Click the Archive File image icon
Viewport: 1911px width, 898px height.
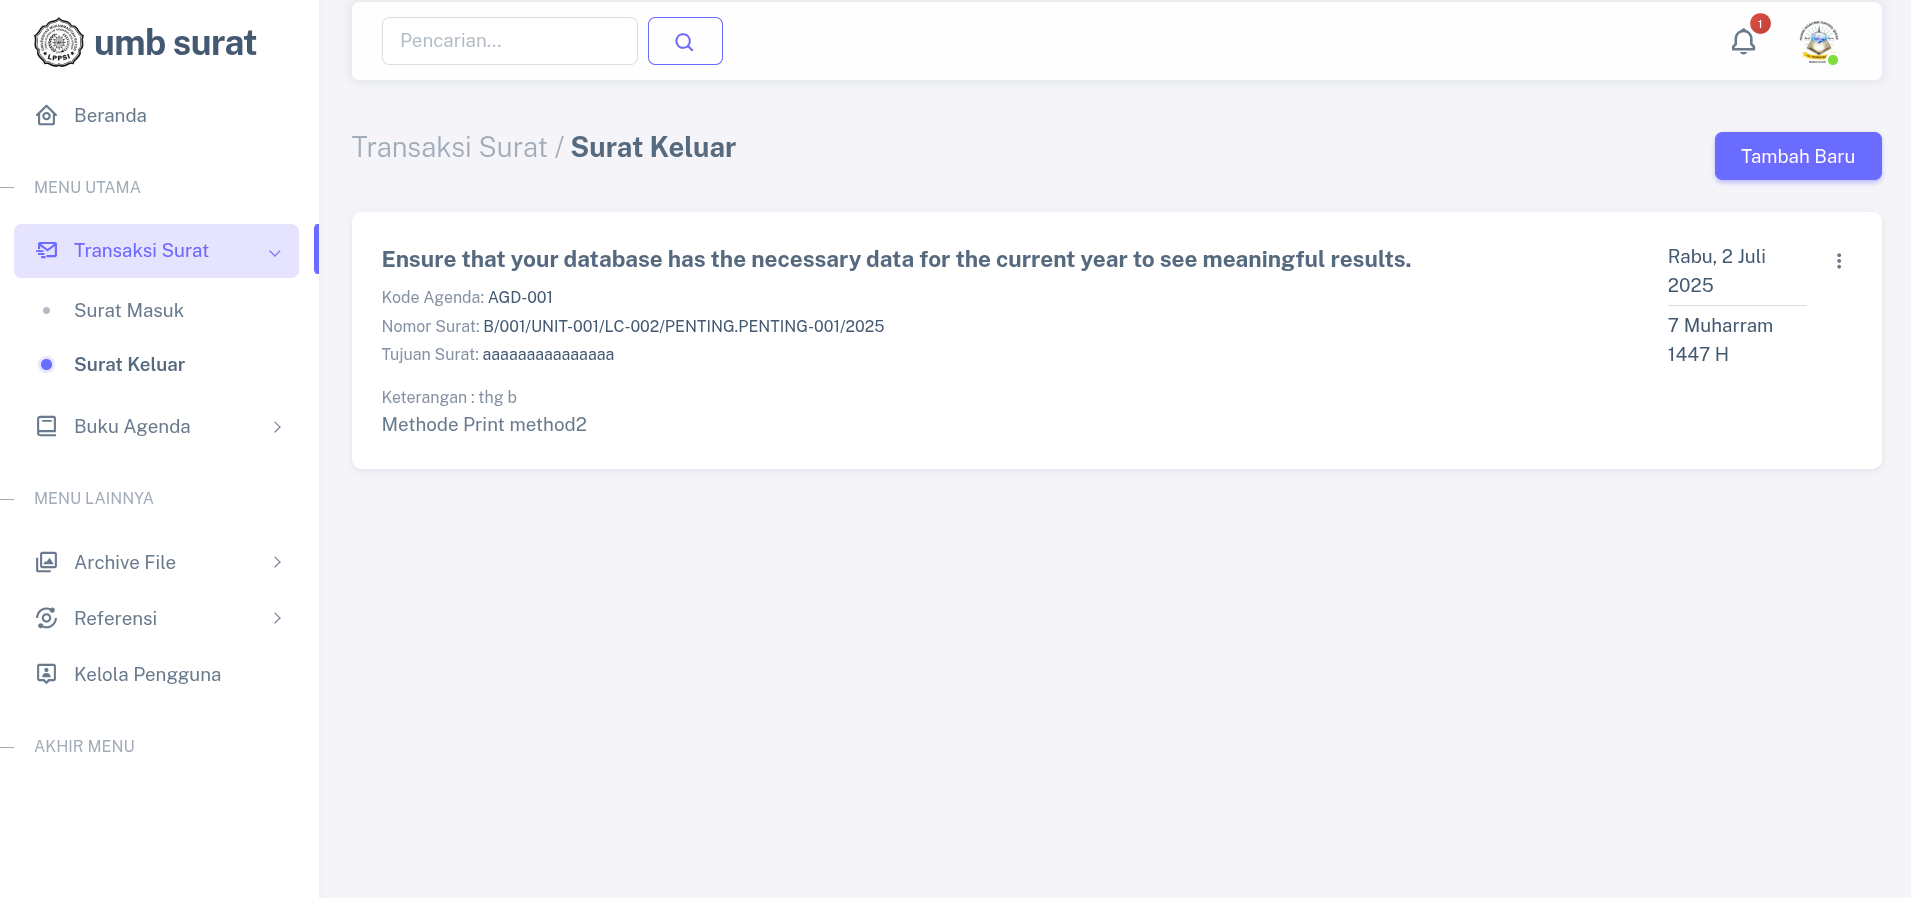click(46, 562)
